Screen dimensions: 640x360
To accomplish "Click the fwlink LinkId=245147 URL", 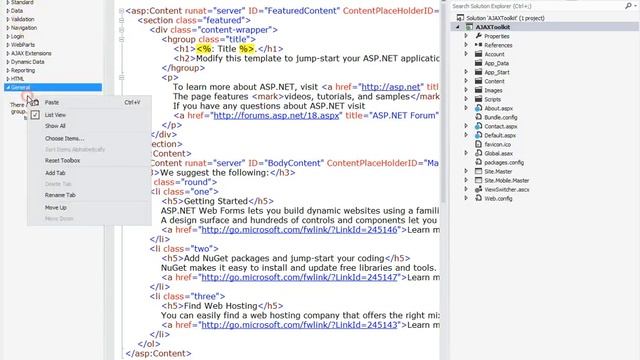I will 299,277.
